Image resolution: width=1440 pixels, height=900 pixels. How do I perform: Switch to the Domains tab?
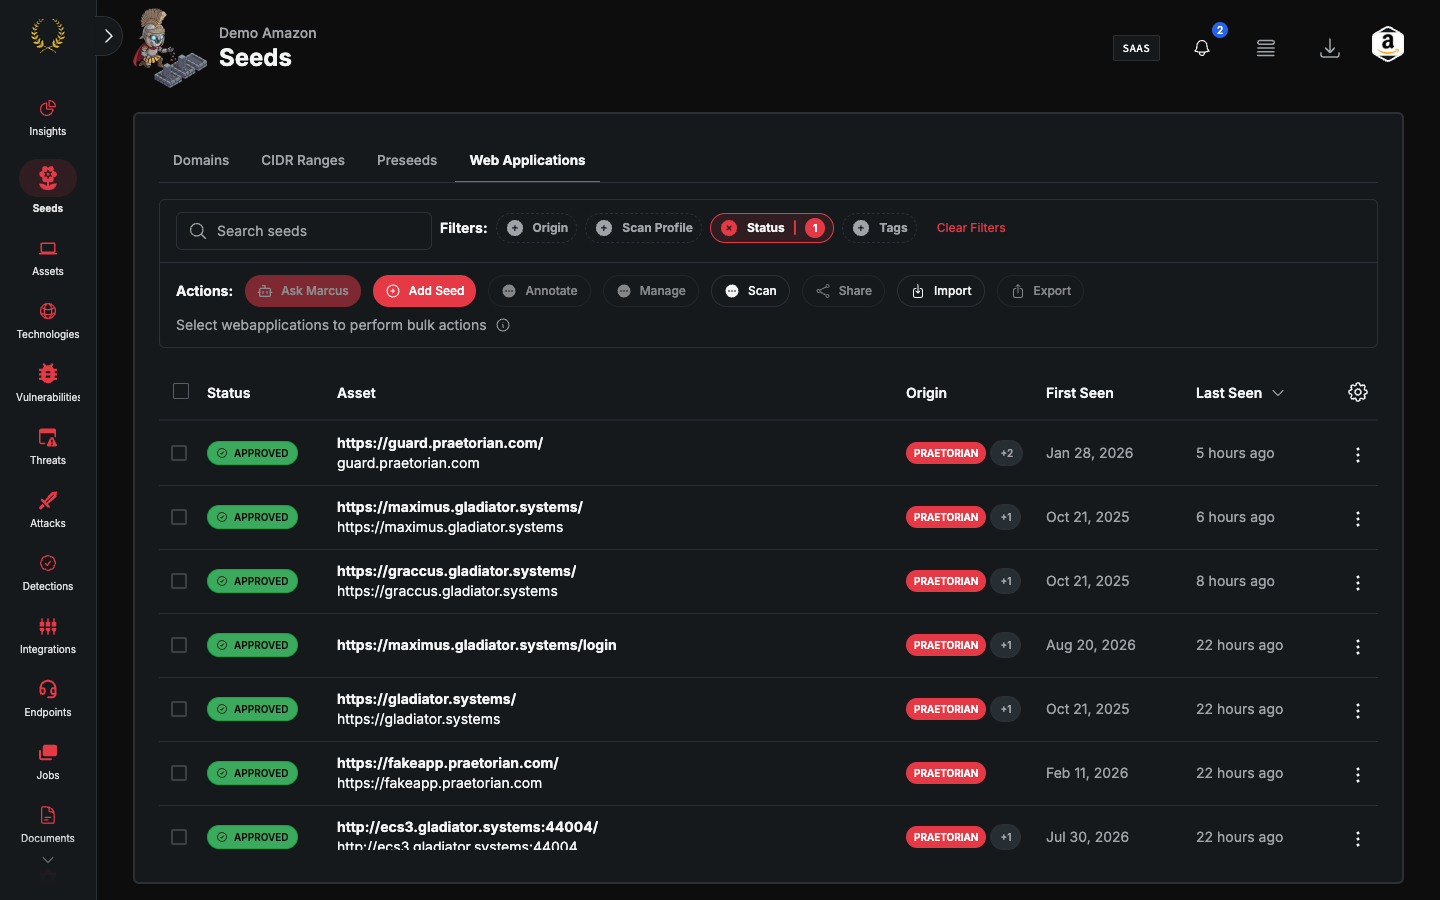[x=201, y=160]
